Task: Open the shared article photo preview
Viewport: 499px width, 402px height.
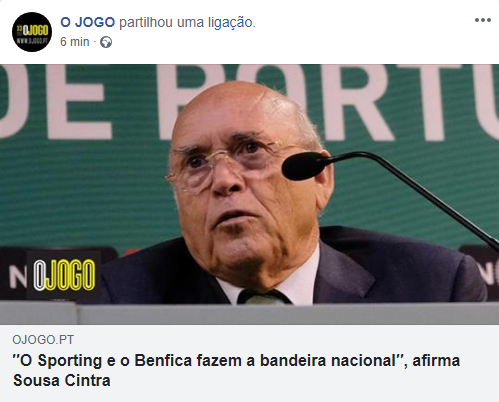Action: pos(249,194)
